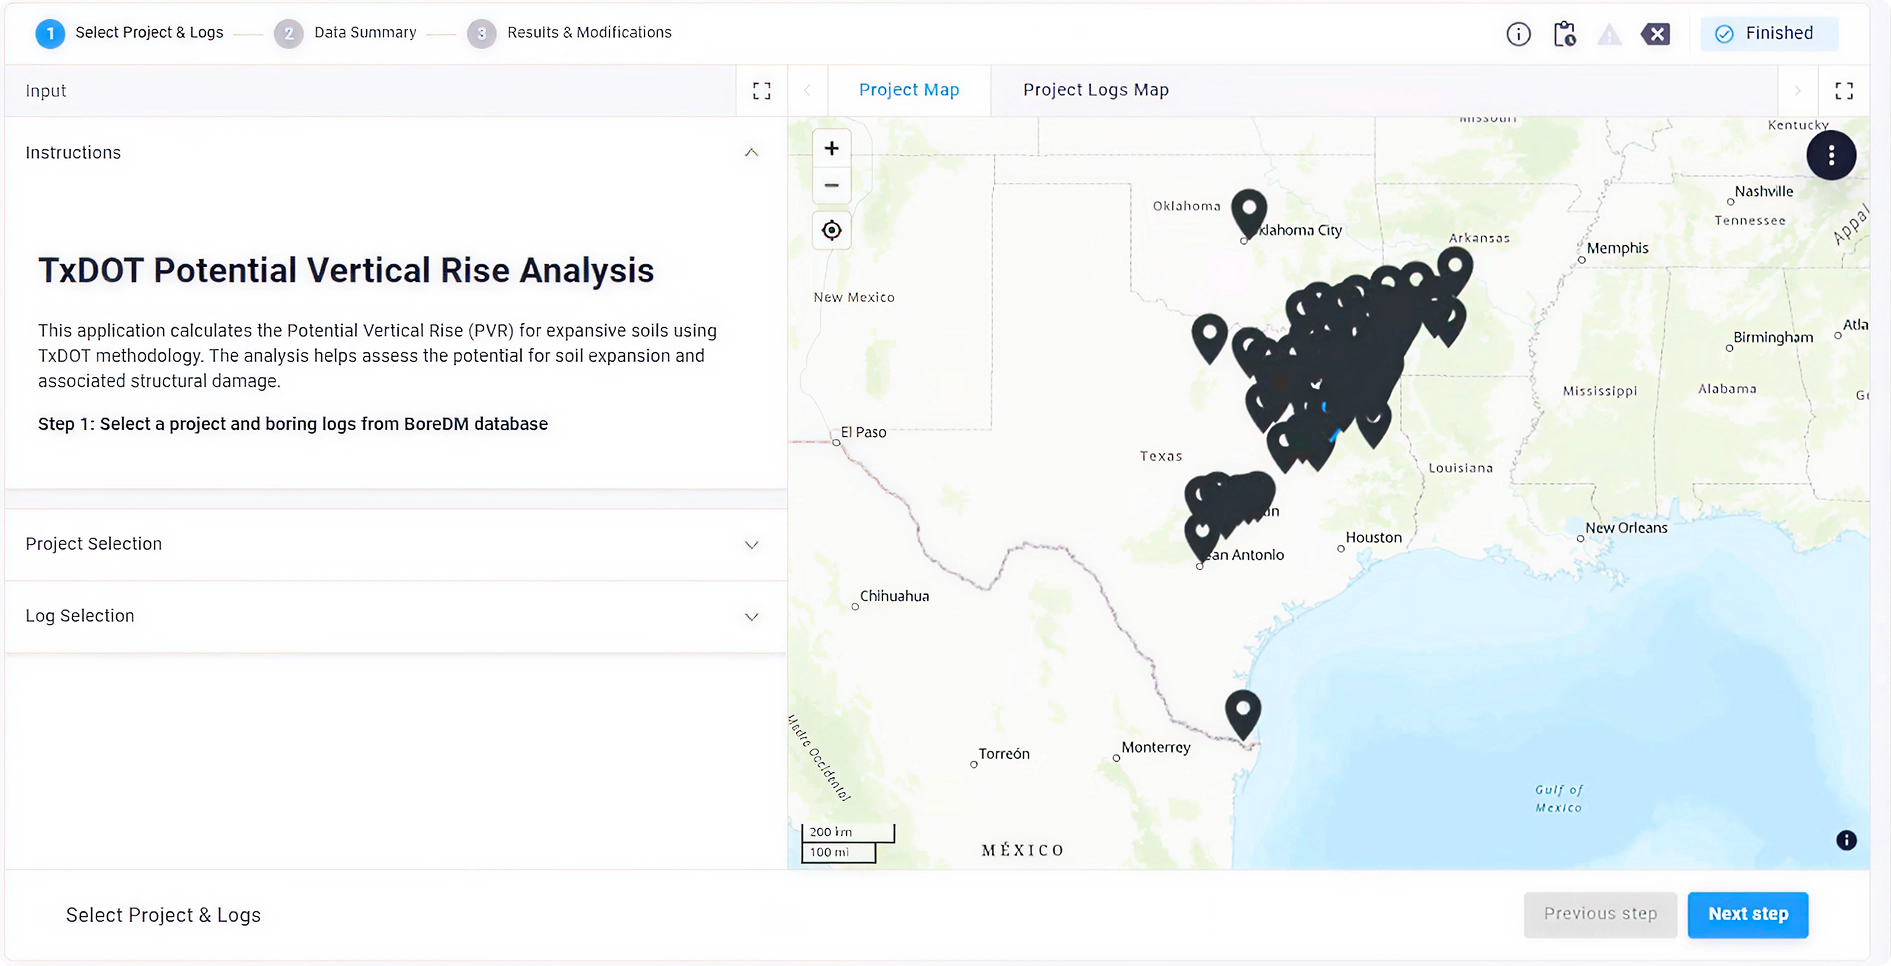The width and height of the screenshot is (1891, 966).
Task: Go to step 3 Results & Modifications
Action: (x=570, y=33)
